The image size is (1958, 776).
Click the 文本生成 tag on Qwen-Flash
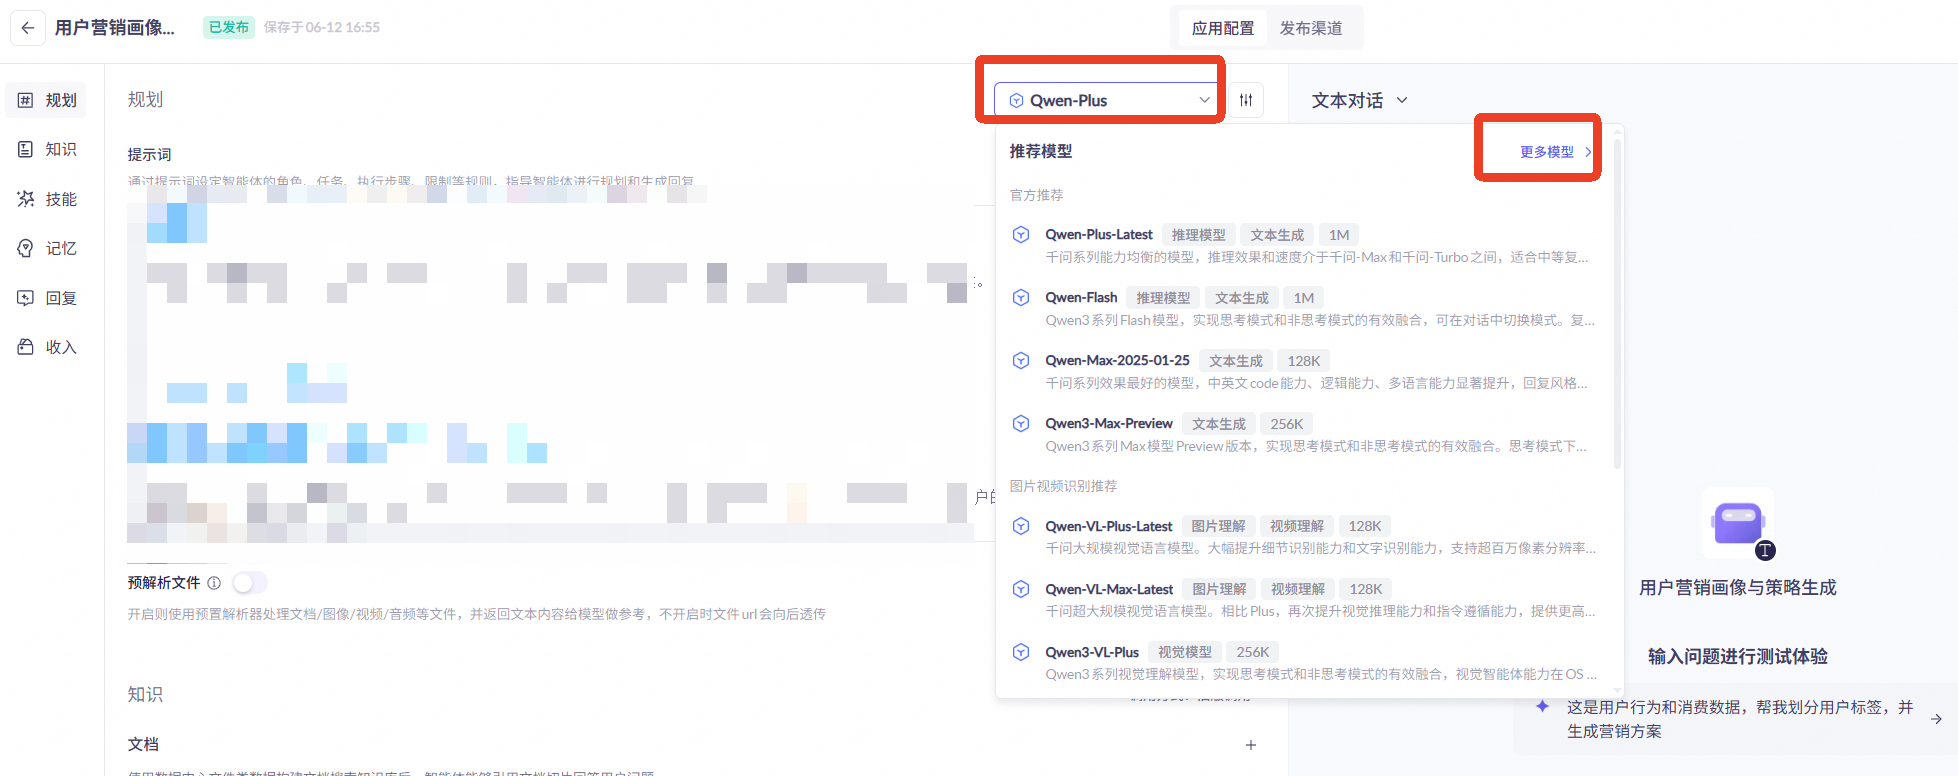pyautogui.click(x=1241, y=298)
